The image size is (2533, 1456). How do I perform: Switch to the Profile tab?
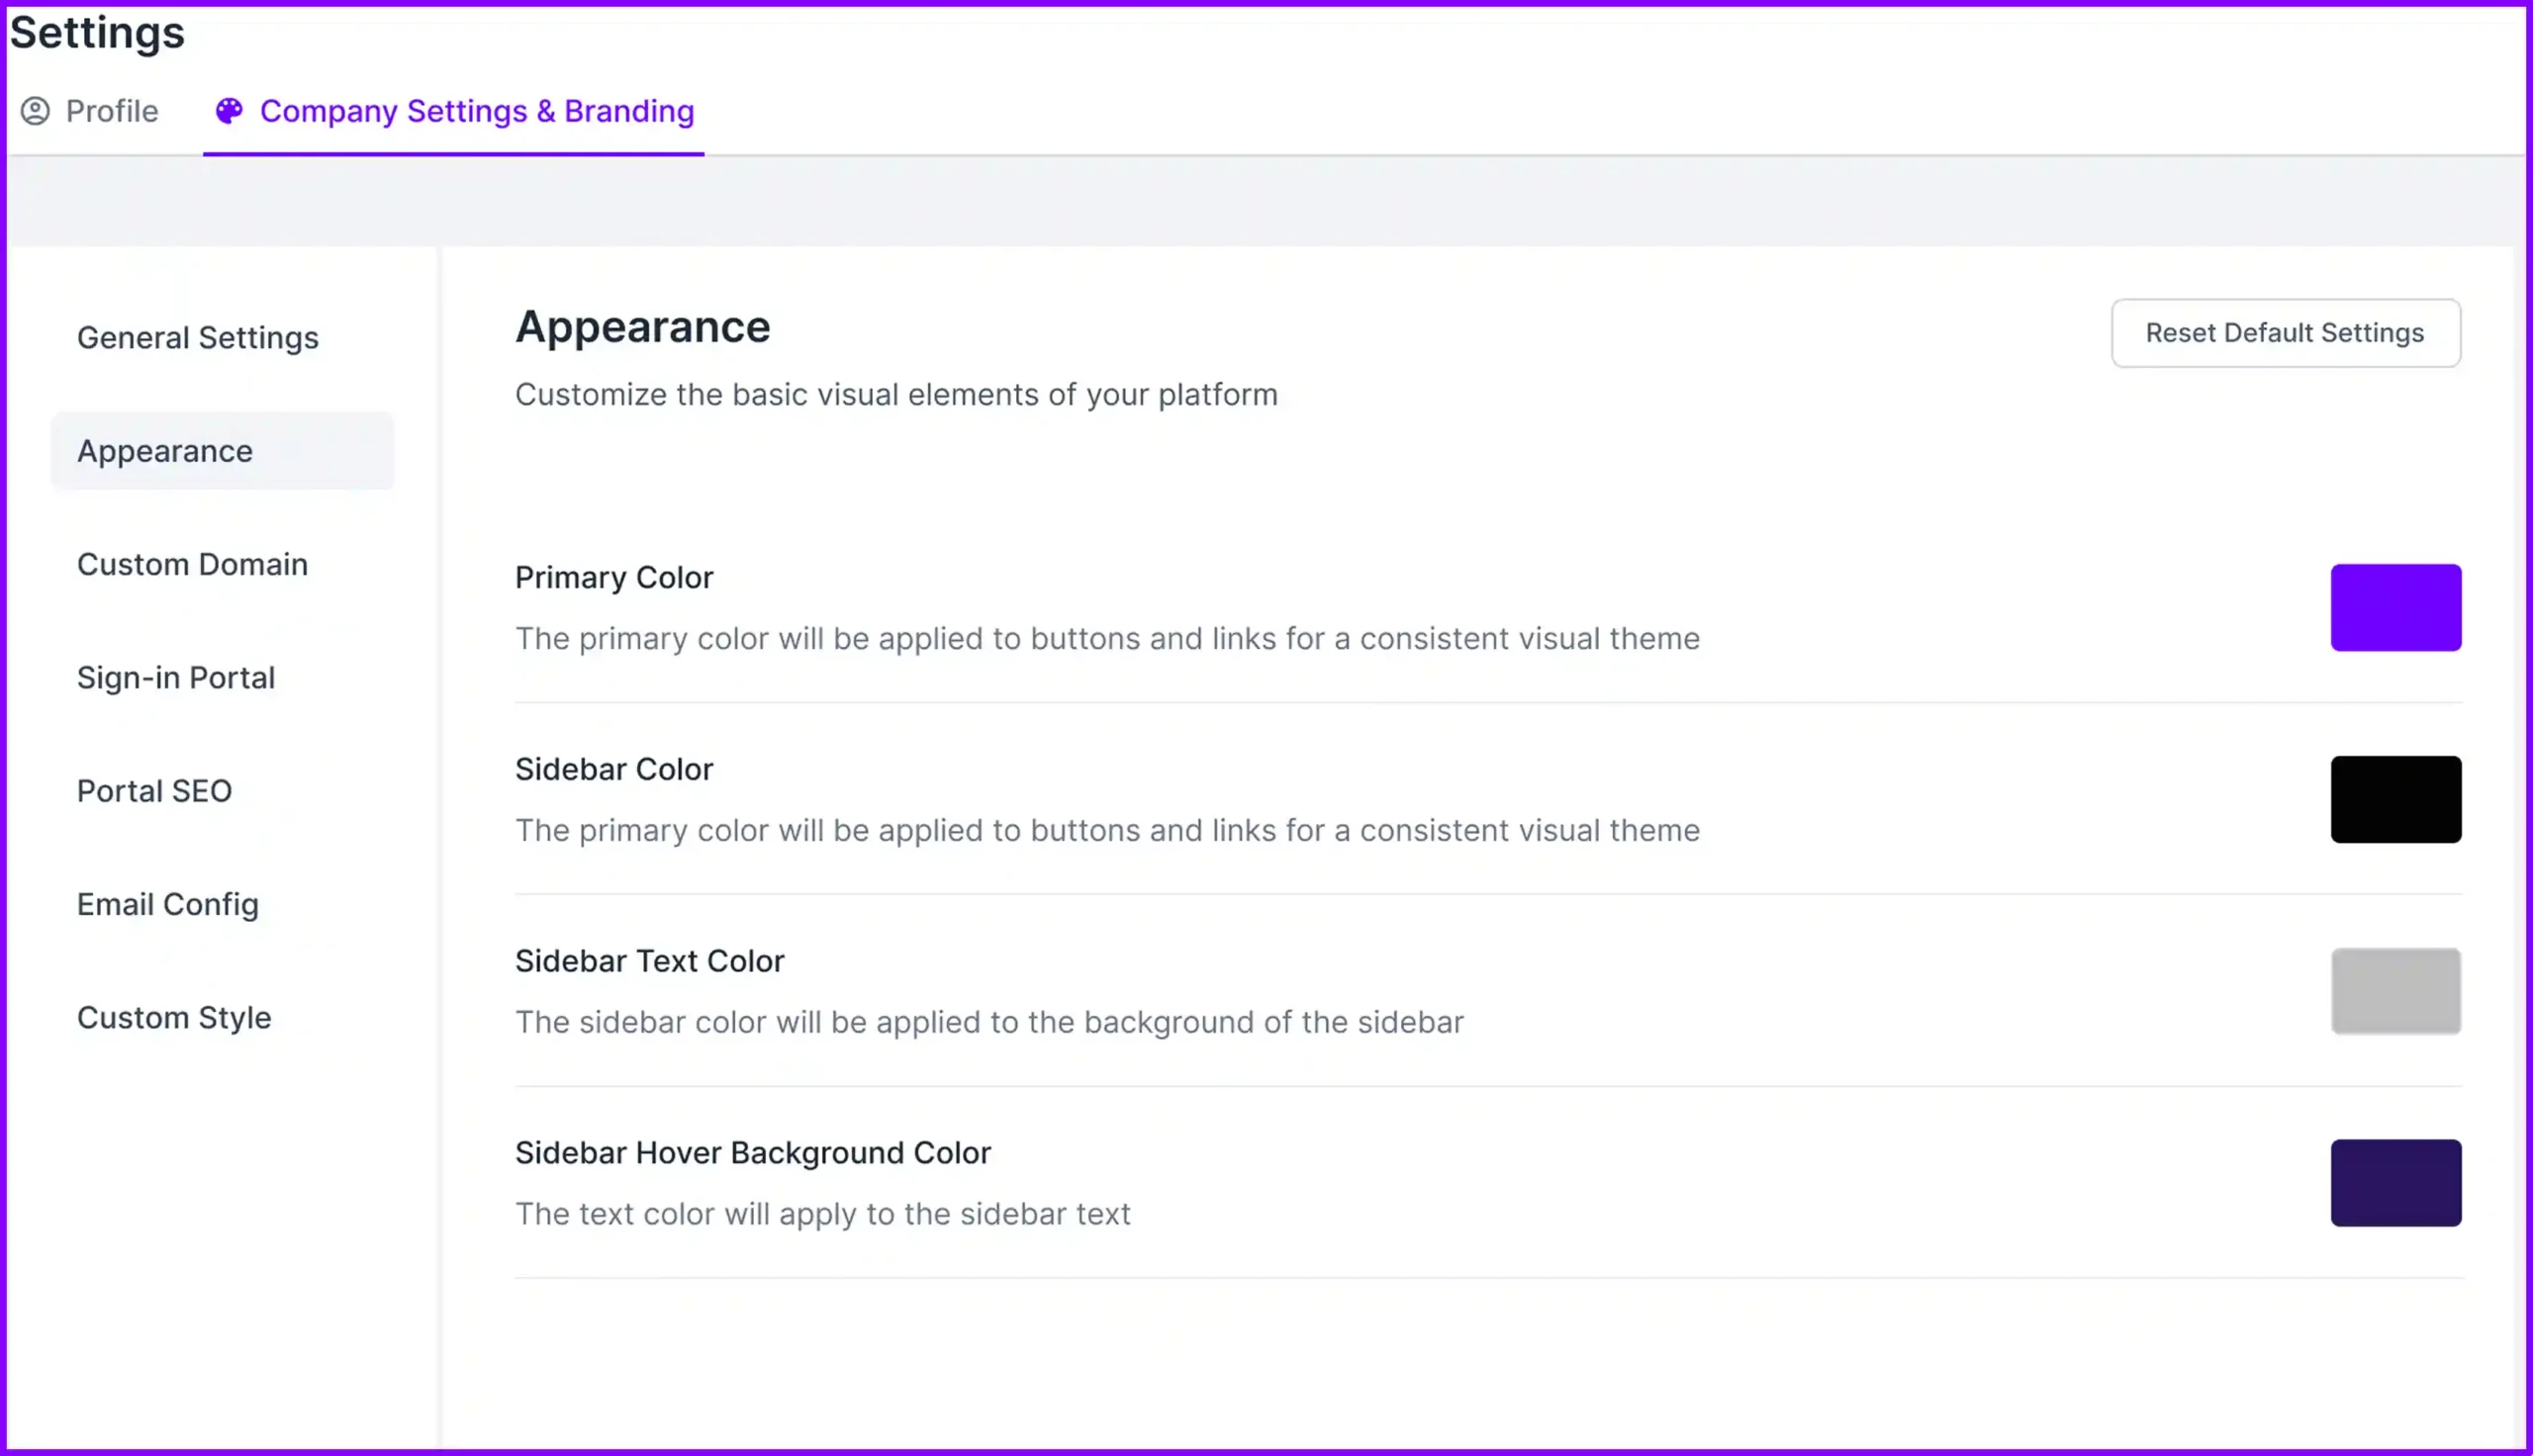pos(110,112)
